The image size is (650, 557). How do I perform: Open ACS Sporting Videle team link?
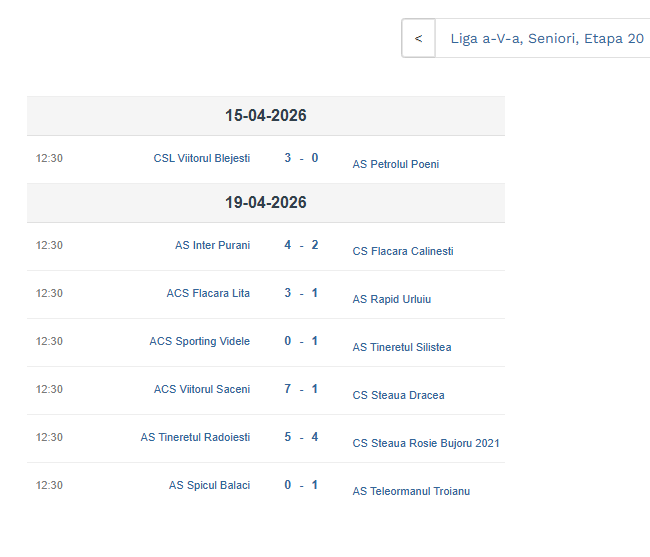point(199,341)
